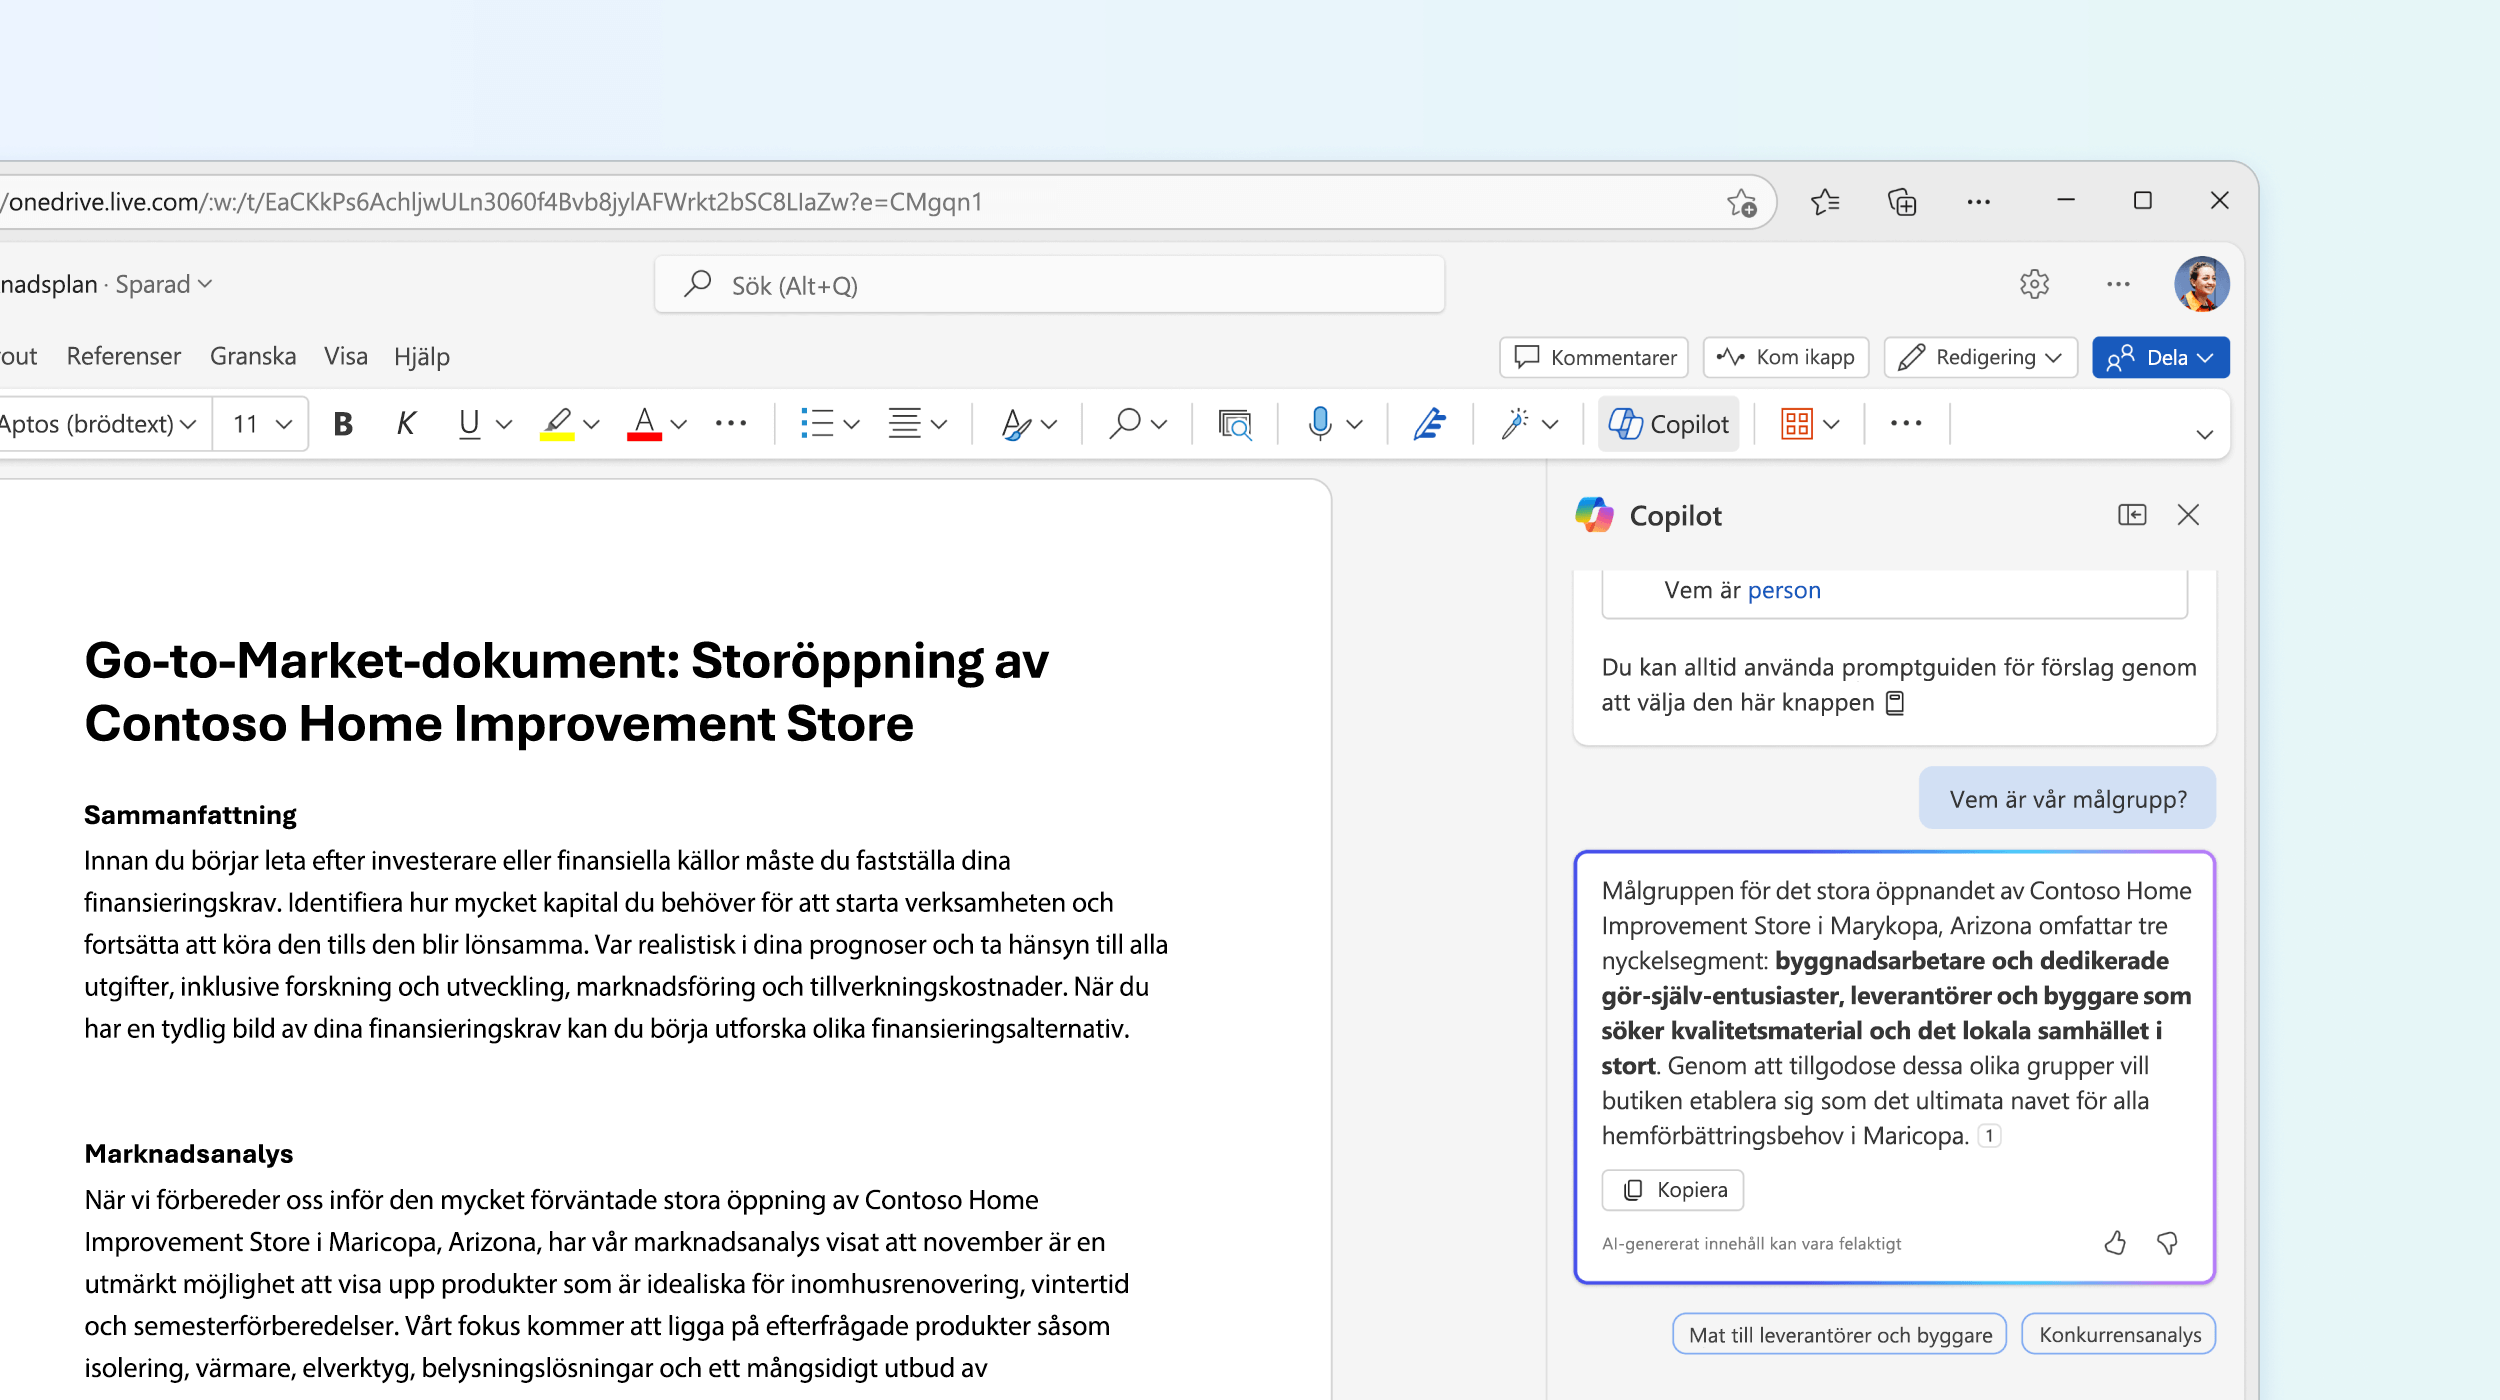The height and width of the screenshot is (1400, 2500).
Task: Add page to favorites star icon
Action: [1742, 202]
